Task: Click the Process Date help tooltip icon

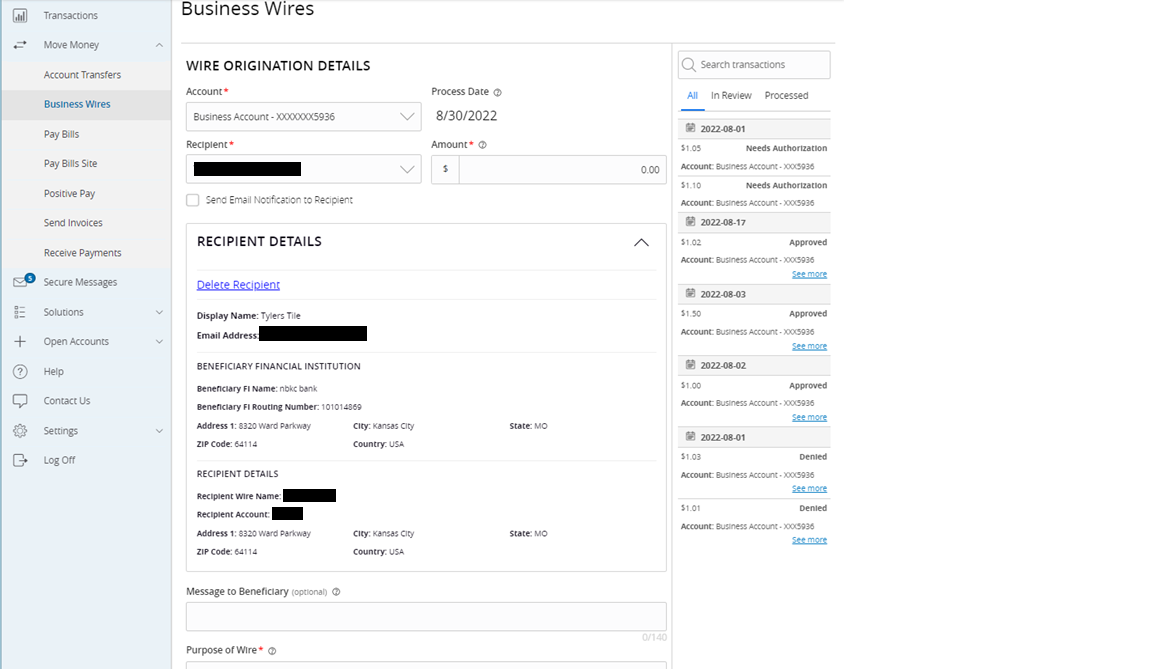Action: tap(497, 91)
